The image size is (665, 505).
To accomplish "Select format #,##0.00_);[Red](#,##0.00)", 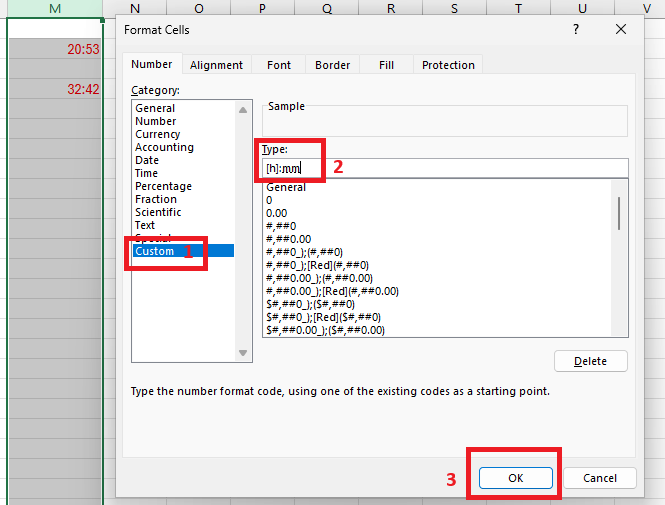I will coord(437,291).
